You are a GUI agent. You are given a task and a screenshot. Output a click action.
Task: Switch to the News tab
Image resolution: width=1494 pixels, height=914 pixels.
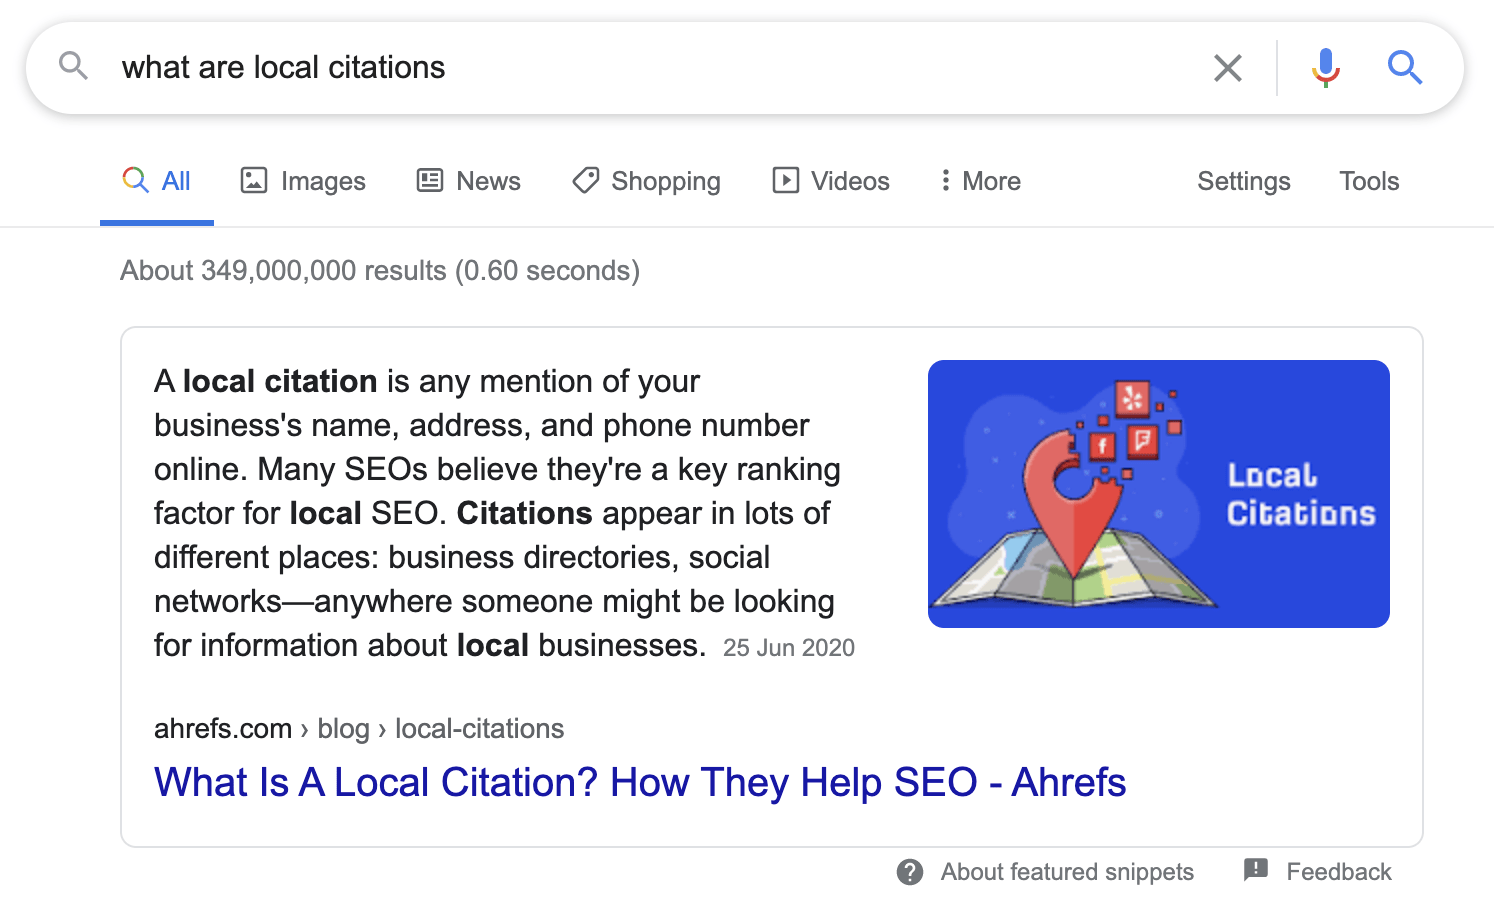click(x=488, y=181)
